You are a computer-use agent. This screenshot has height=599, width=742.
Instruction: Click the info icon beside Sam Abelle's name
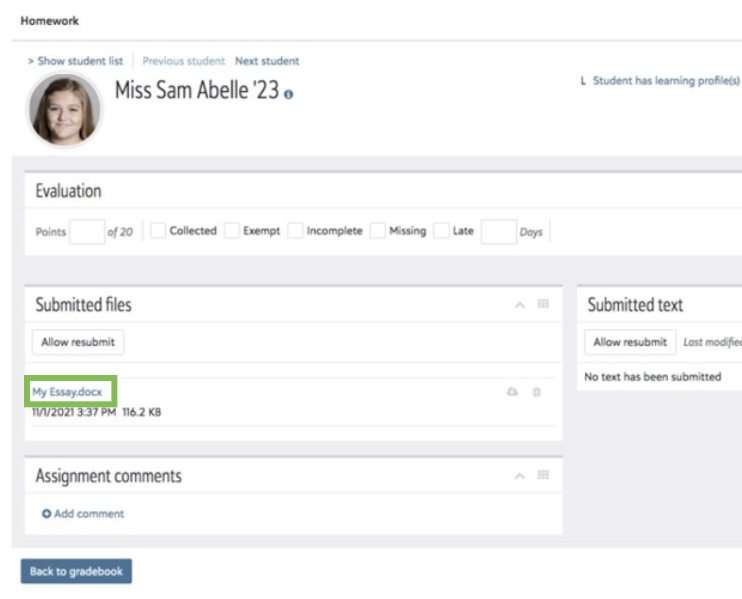coord(289,94)
